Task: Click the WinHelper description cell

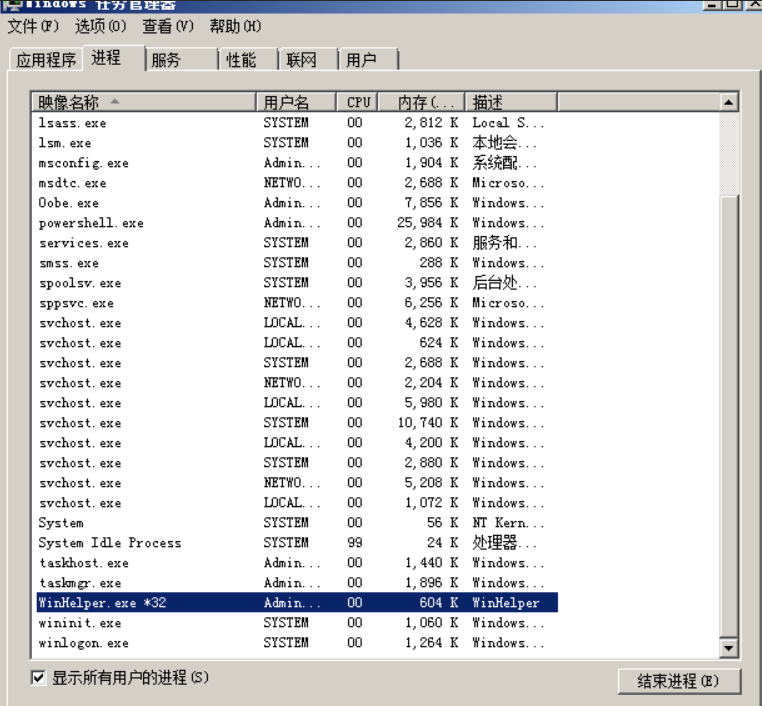Action: tap(506, 603)
